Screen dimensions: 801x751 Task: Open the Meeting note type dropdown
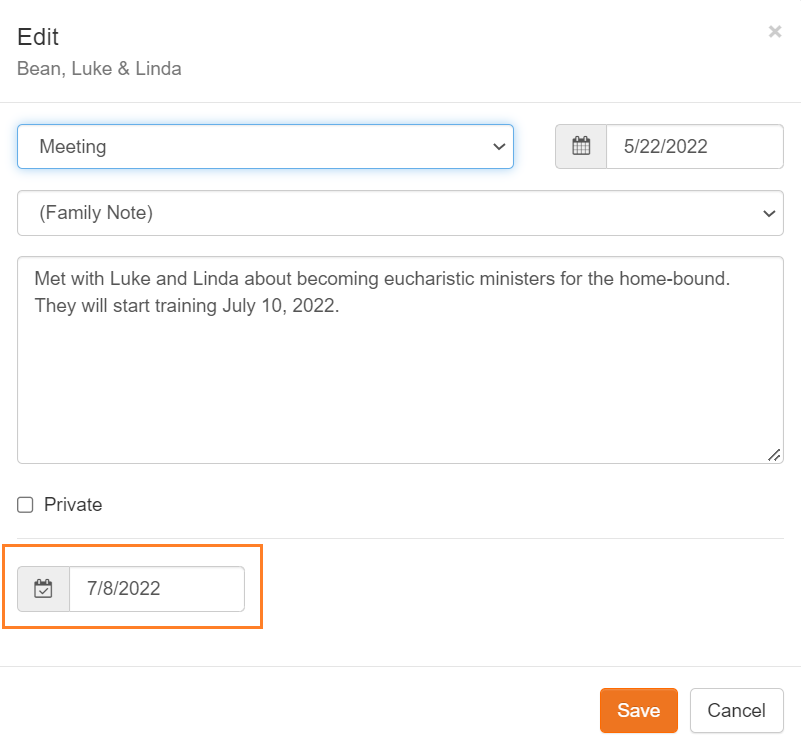[x=265, y=146]
